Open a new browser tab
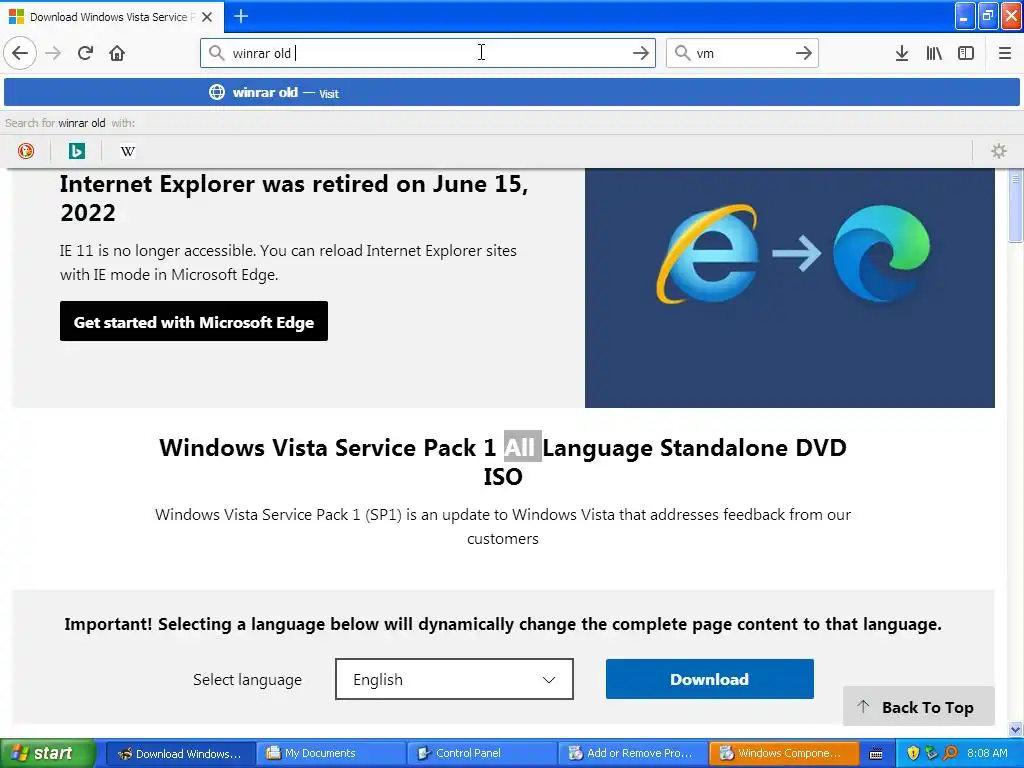This screenshot has width=1024, height=768. 240,16
